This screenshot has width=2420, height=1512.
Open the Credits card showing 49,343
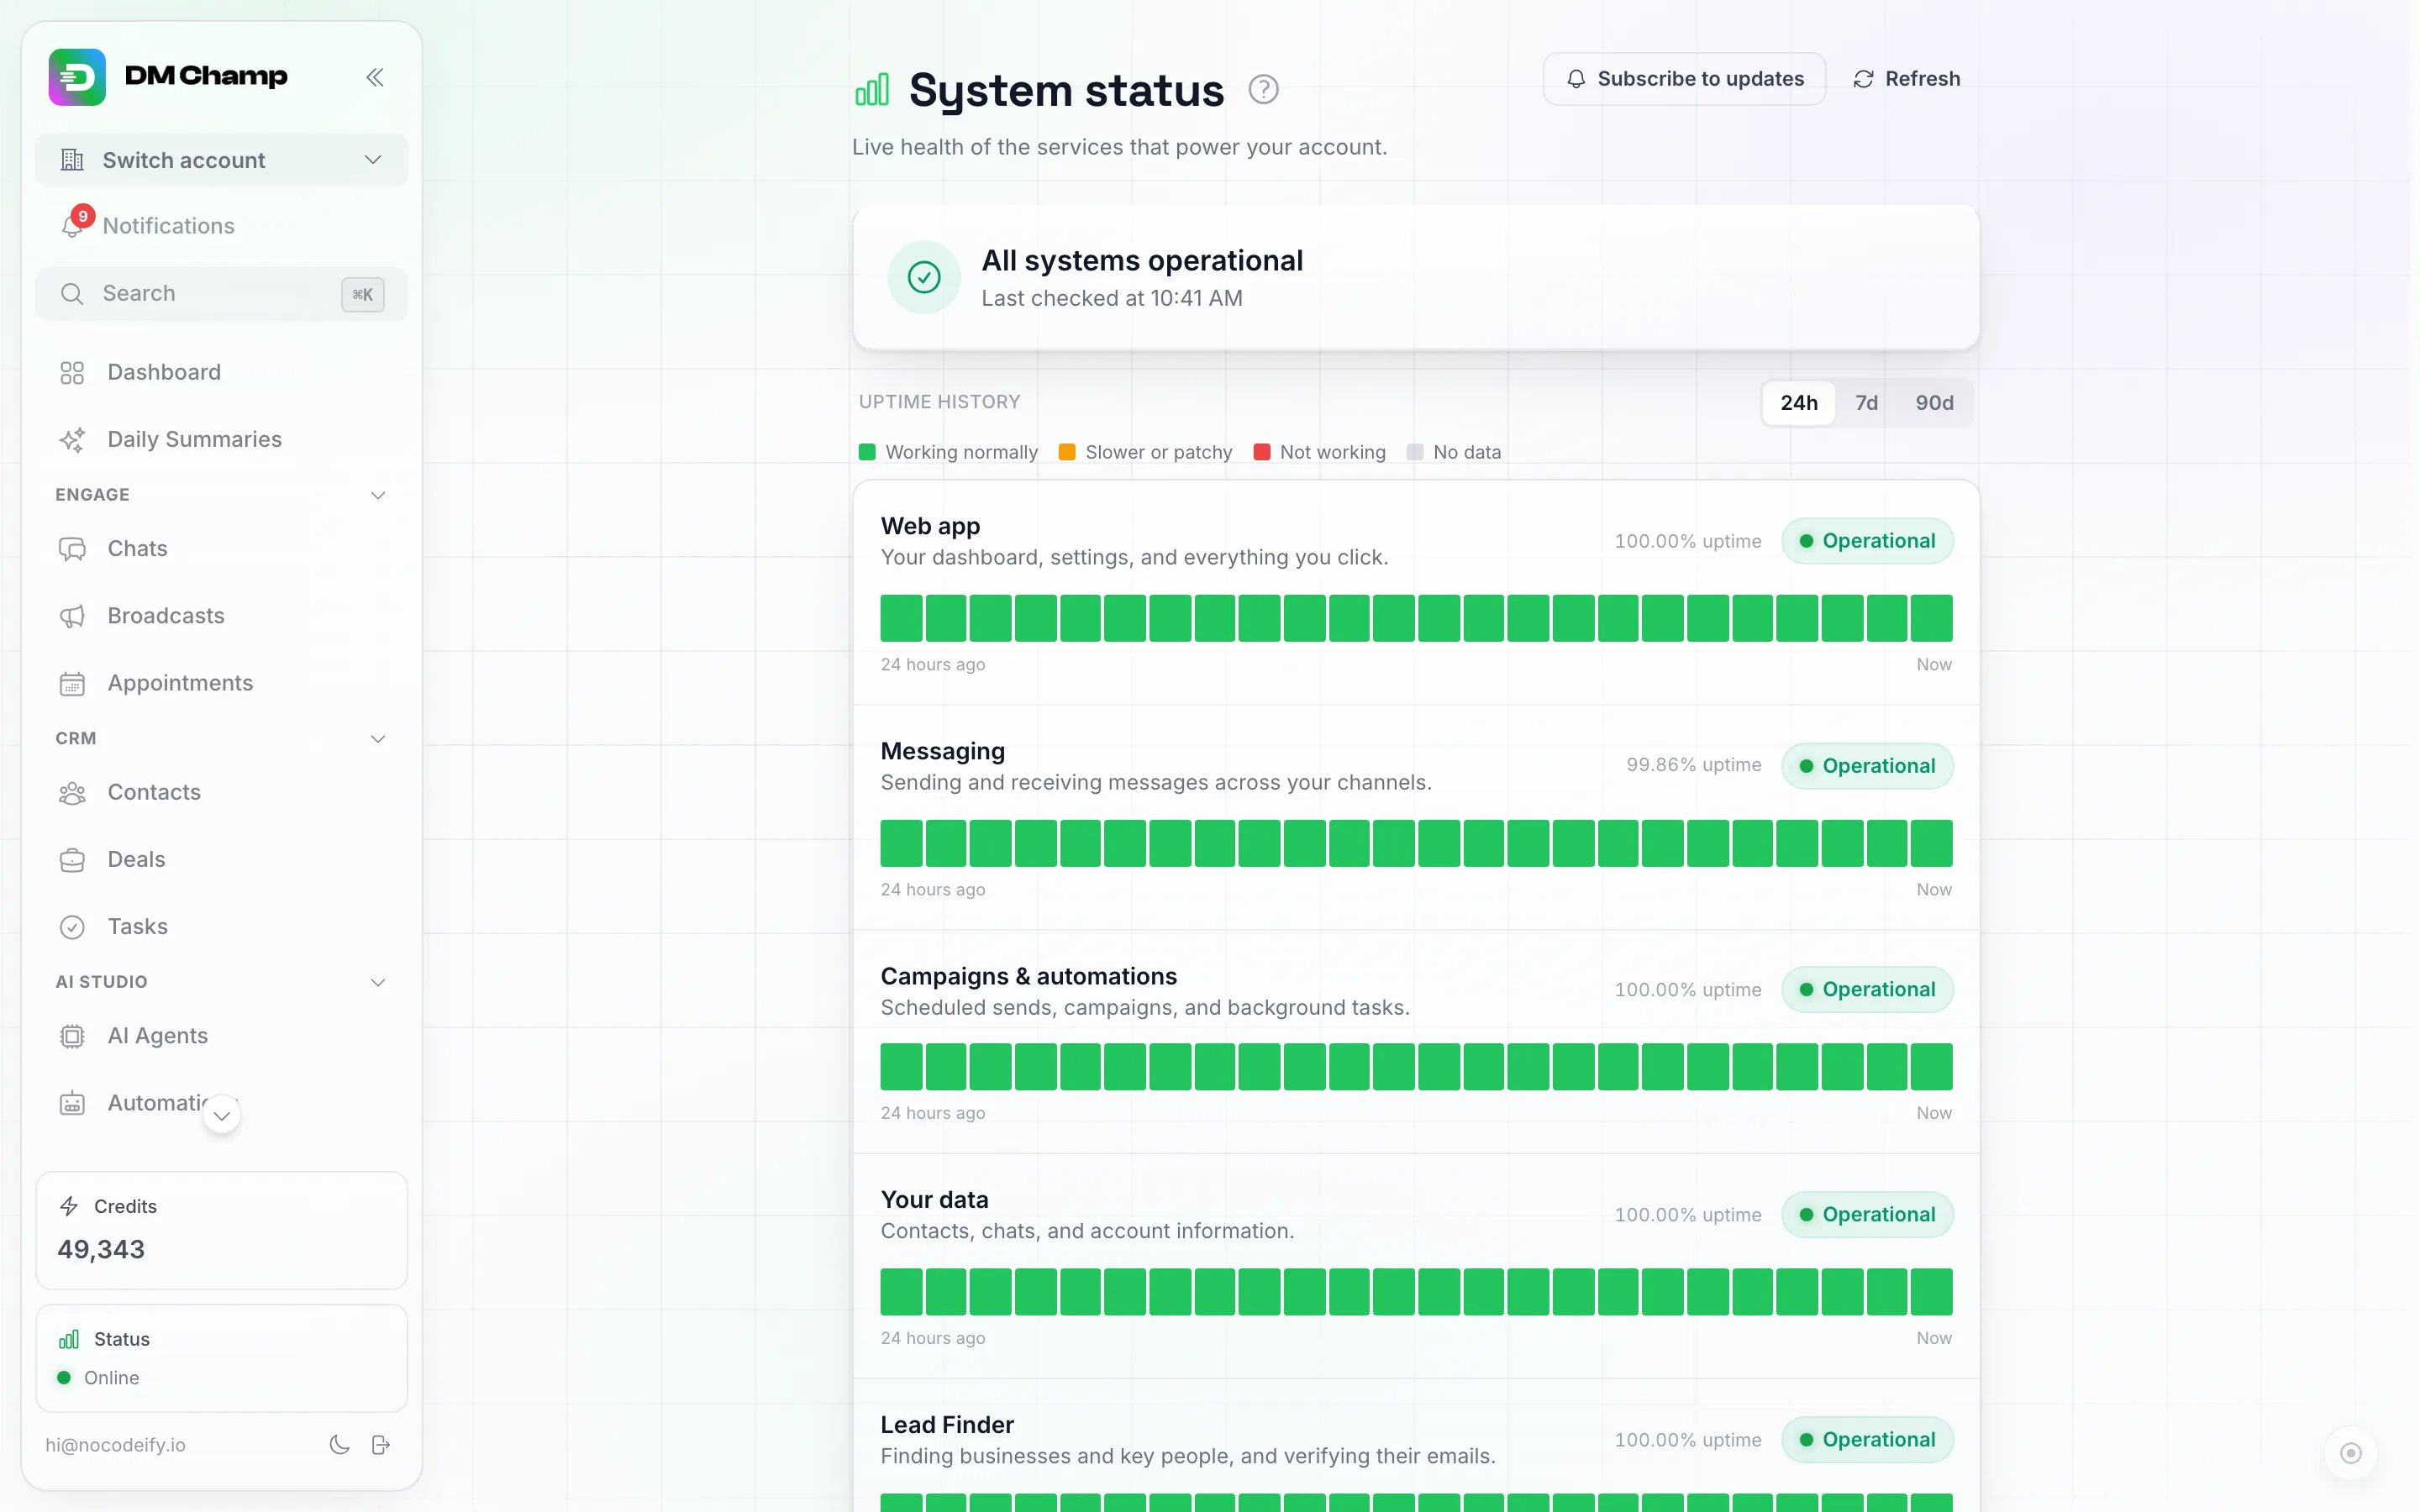click(x=222, y=1230)
